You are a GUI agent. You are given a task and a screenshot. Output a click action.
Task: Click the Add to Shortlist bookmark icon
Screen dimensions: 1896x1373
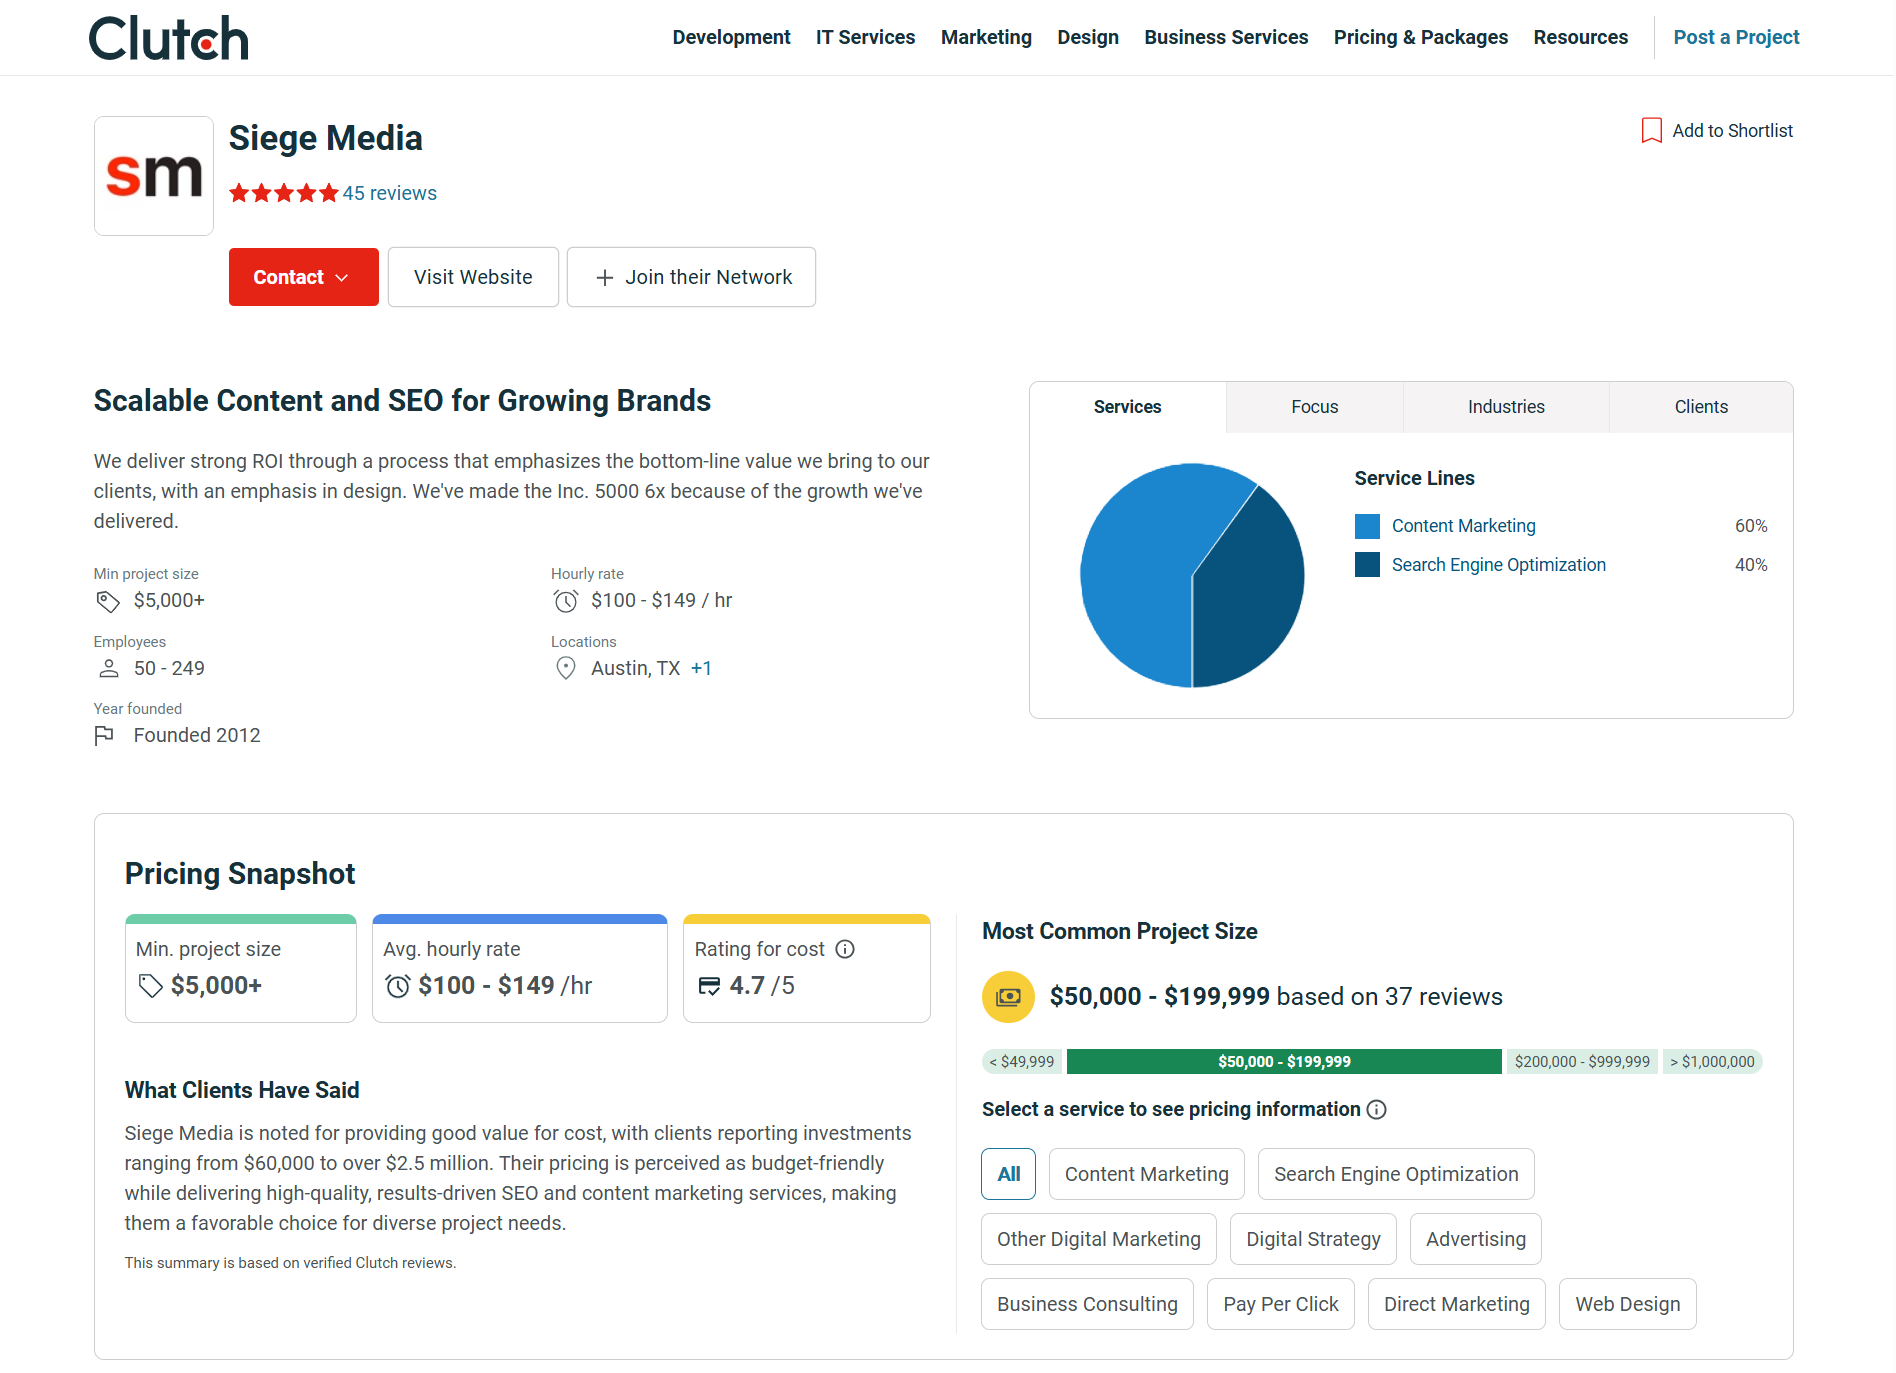[x=1651, y=131]
